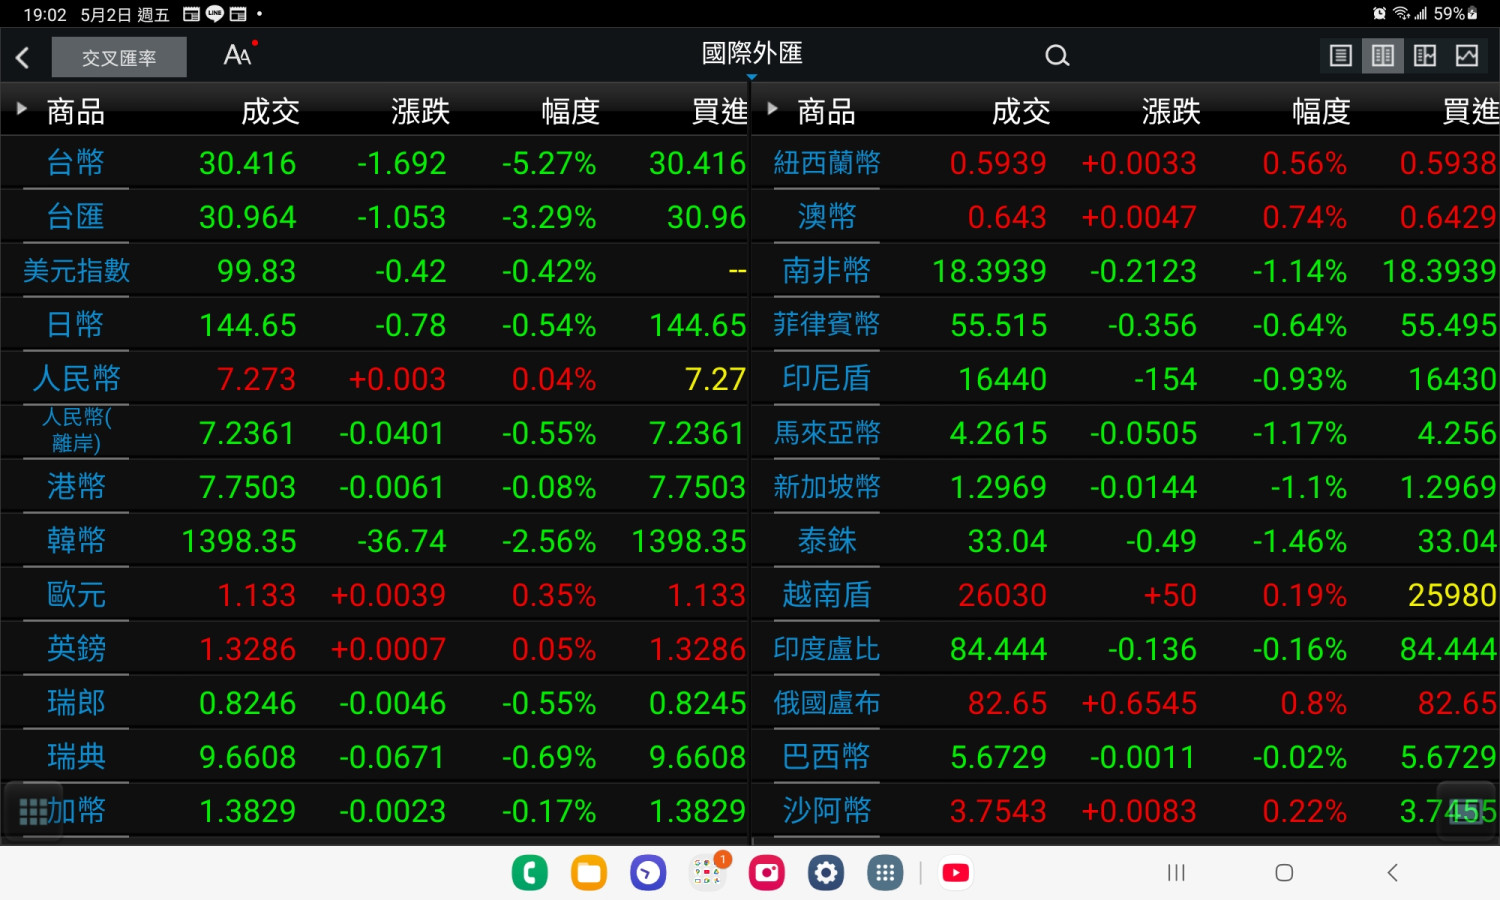Image resolution: width=1500 pixels, height=900 pixels.
Task: Open the 台匯 quote row
Action: coord(375,217)
